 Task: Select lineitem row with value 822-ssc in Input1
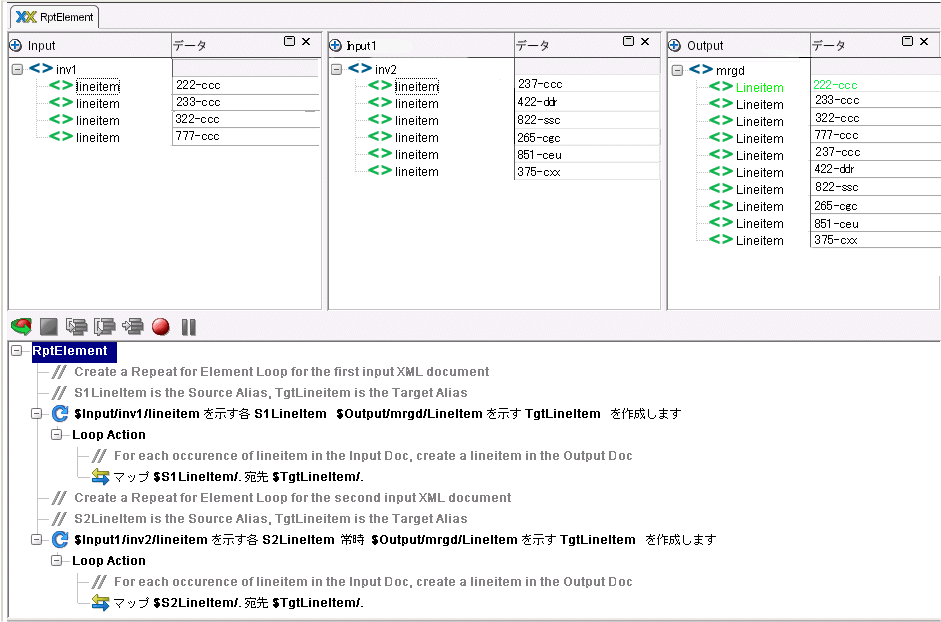pos(416,121)
